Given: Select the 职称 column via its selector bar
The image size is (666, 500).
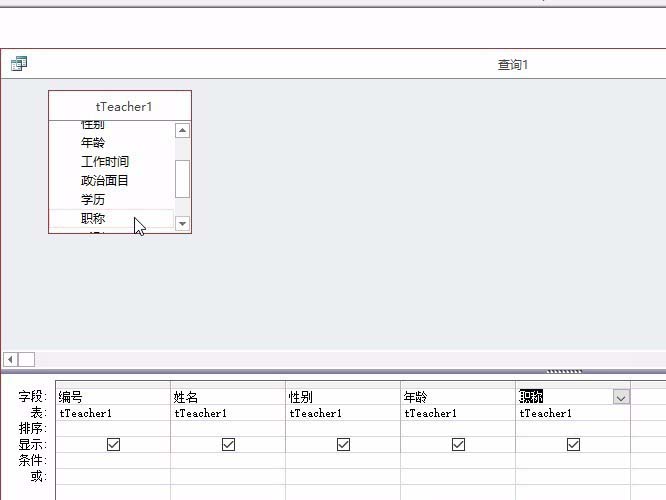Looking at the screenshot, I should point(573,384).
